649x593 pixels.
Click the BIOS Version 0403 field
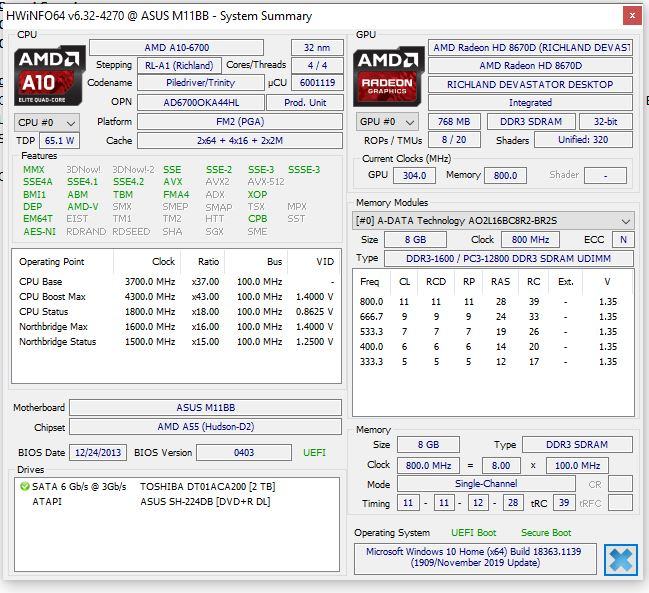pyautogui.click(x=244, y=453)
